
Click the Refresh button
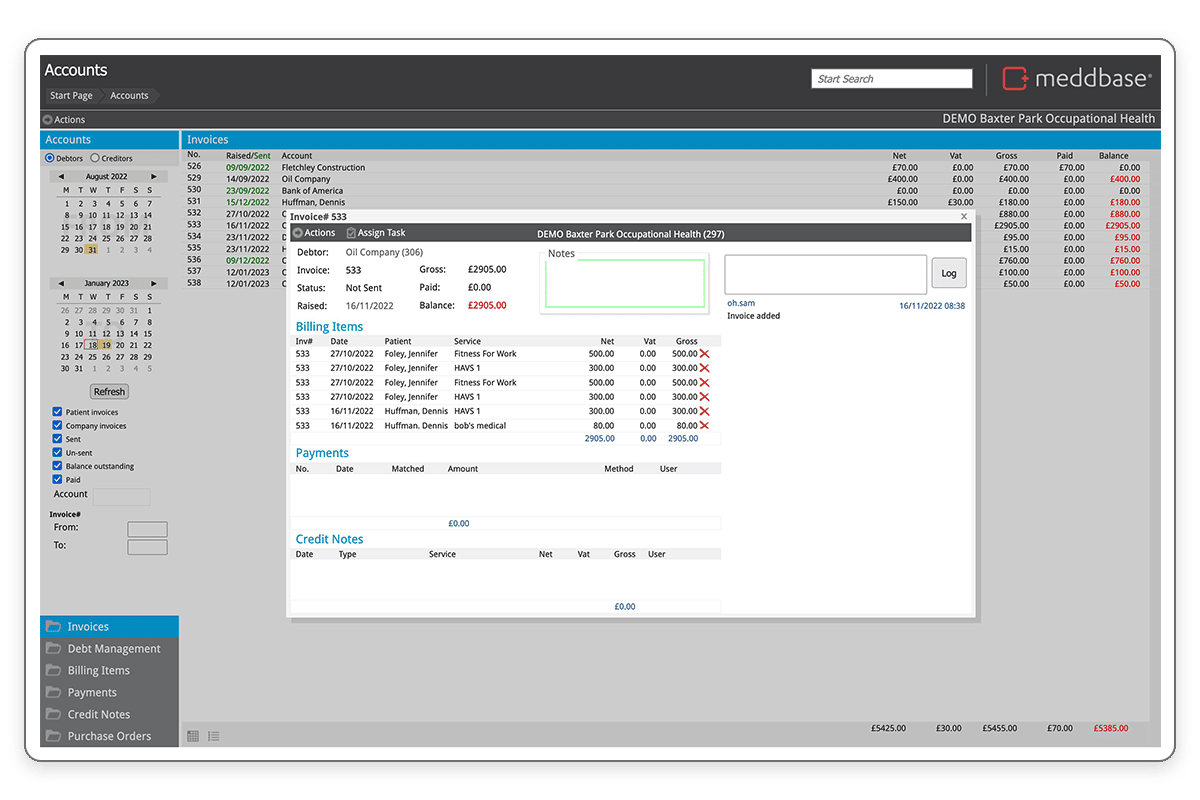[x=109, y=392]
